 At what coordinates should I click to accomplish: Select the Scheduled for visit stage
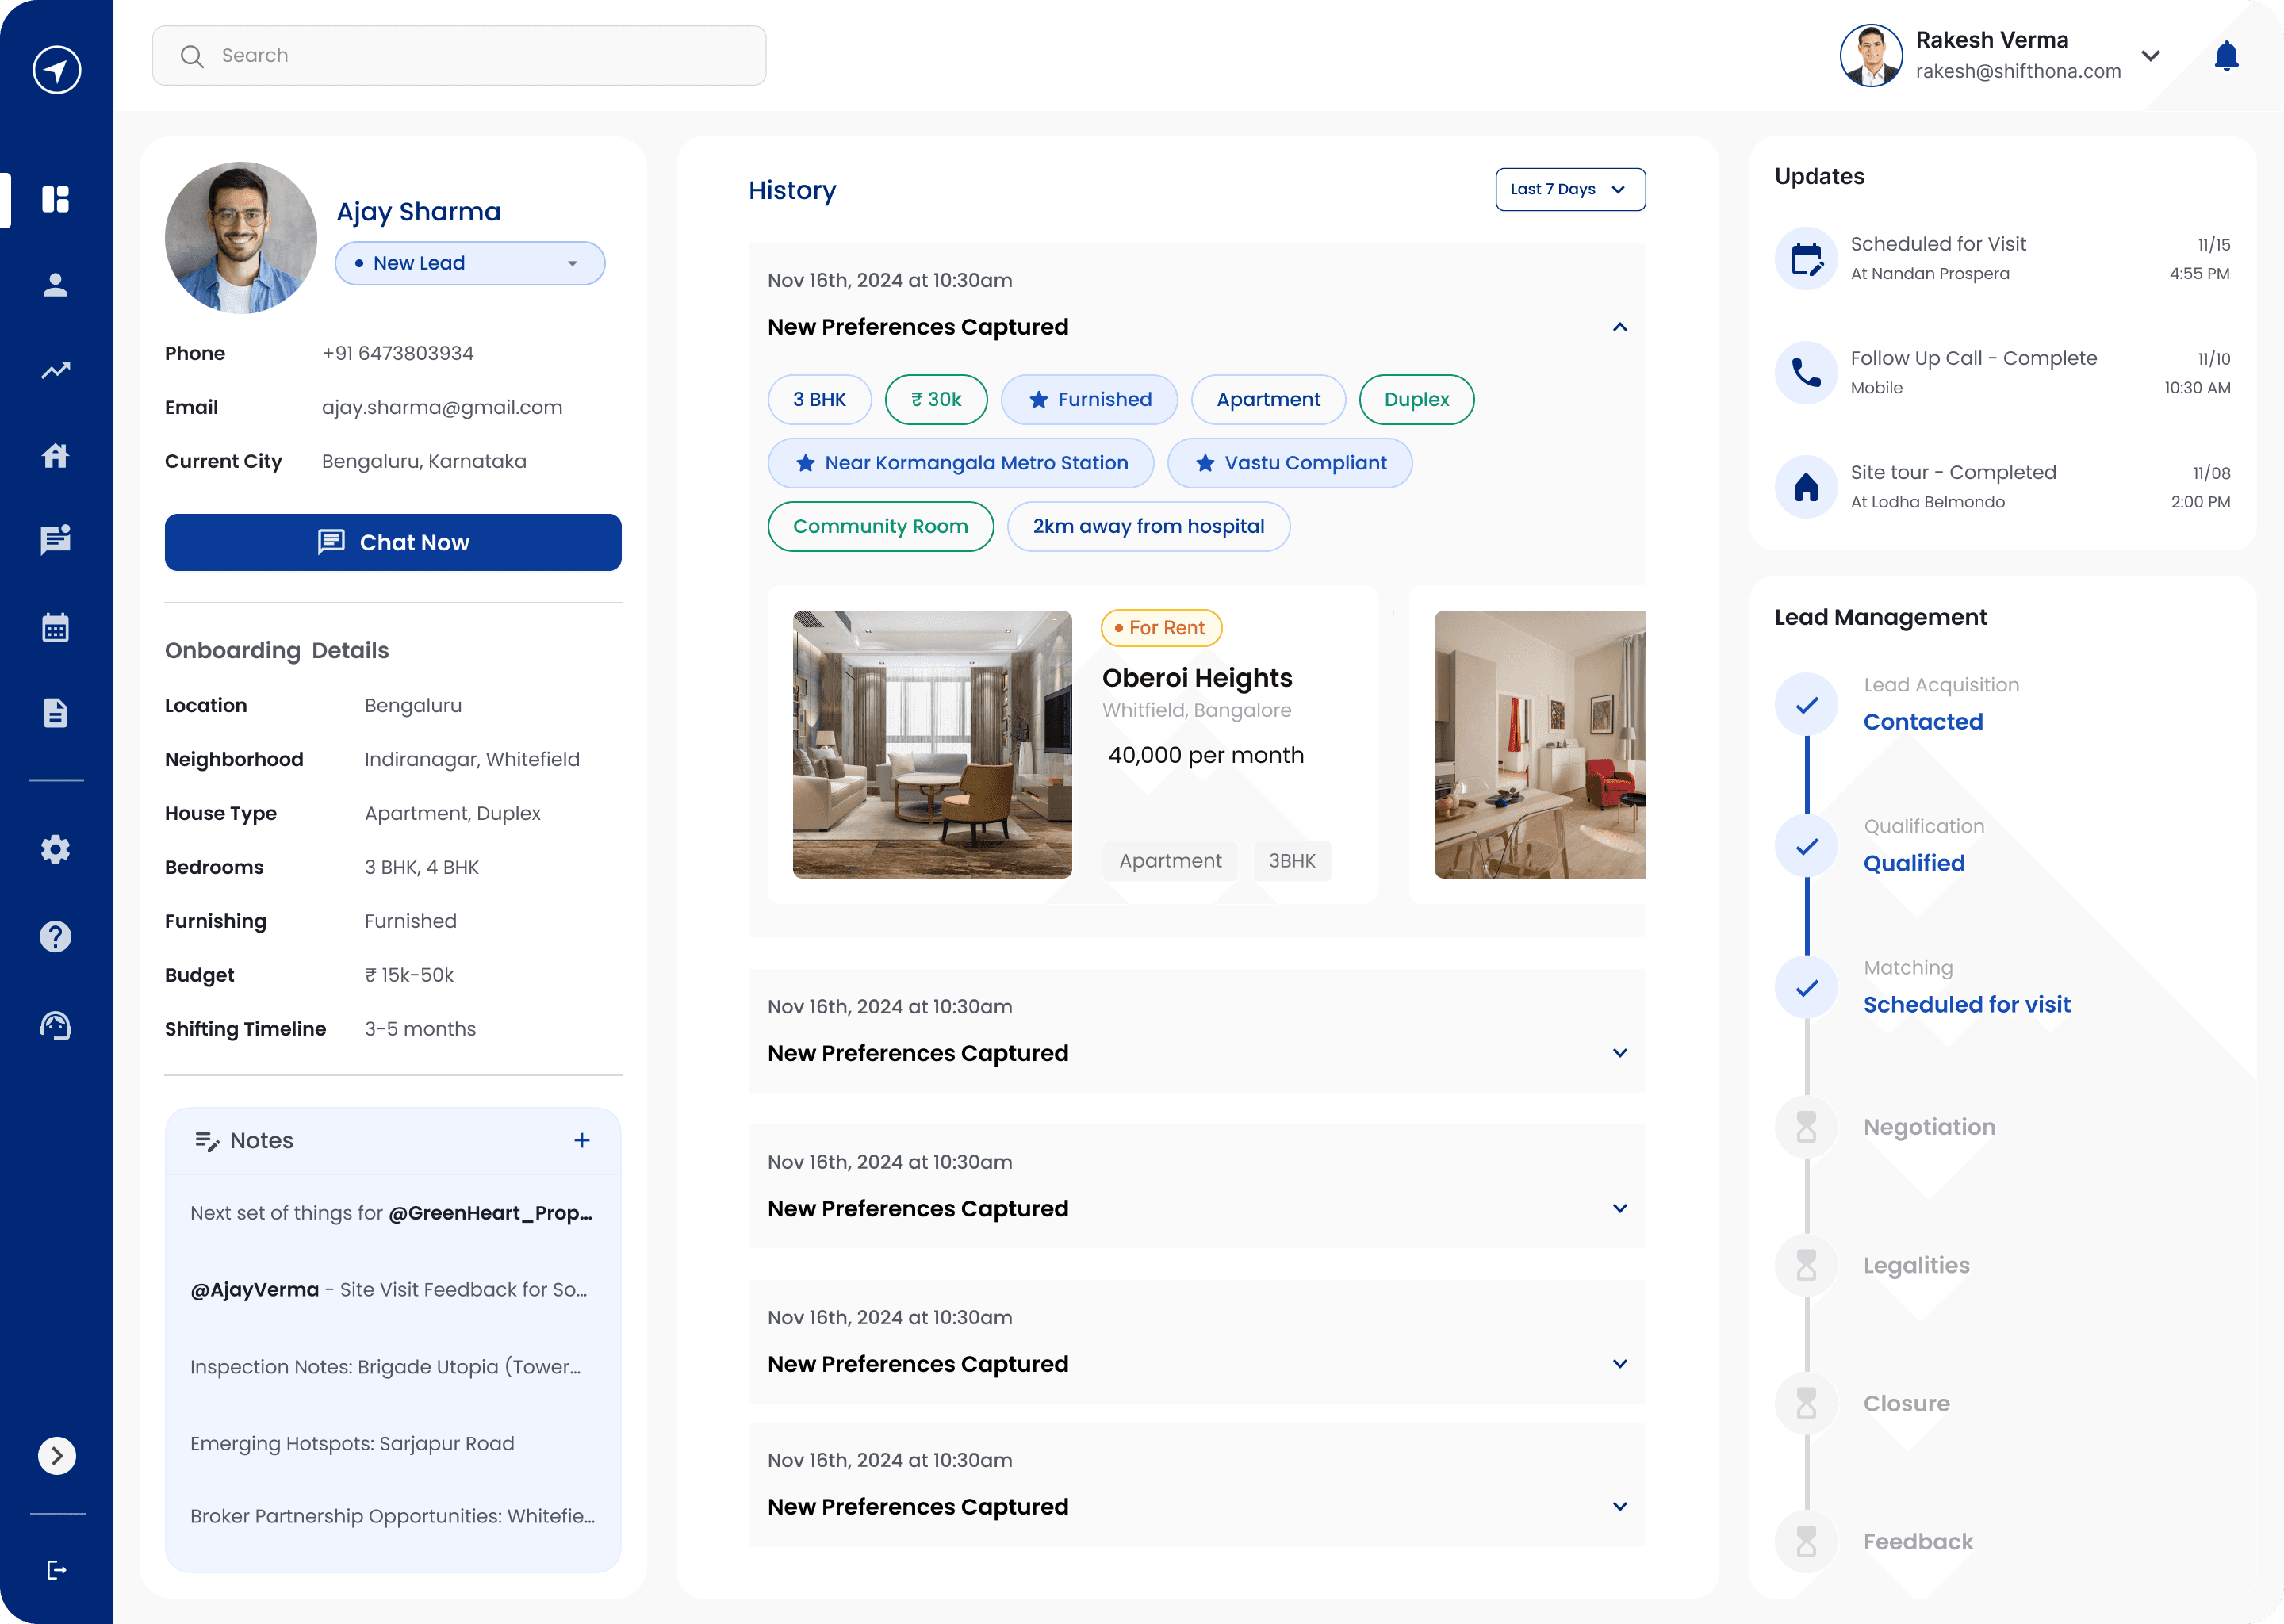coord(1966,1004)
